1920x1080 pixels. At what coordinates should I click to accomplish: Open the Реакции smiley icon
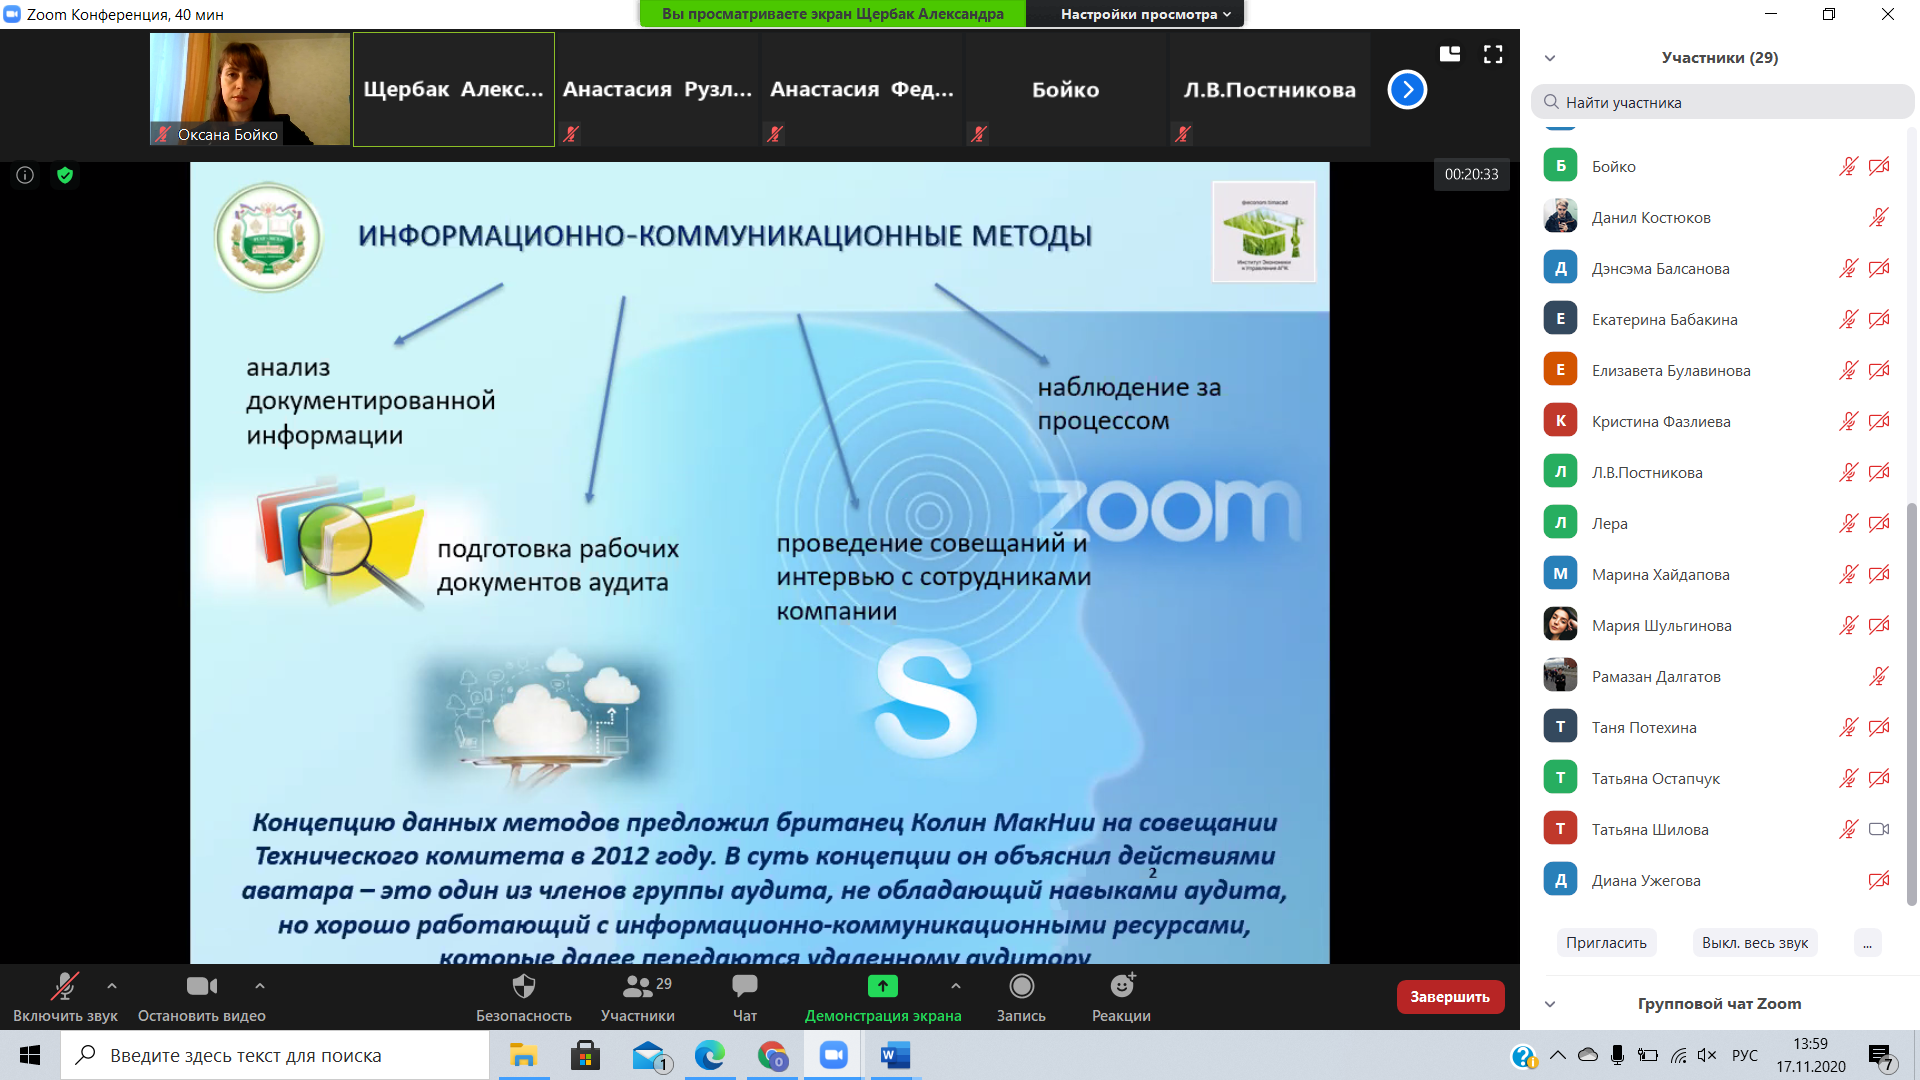click(x=1121, y=987)
